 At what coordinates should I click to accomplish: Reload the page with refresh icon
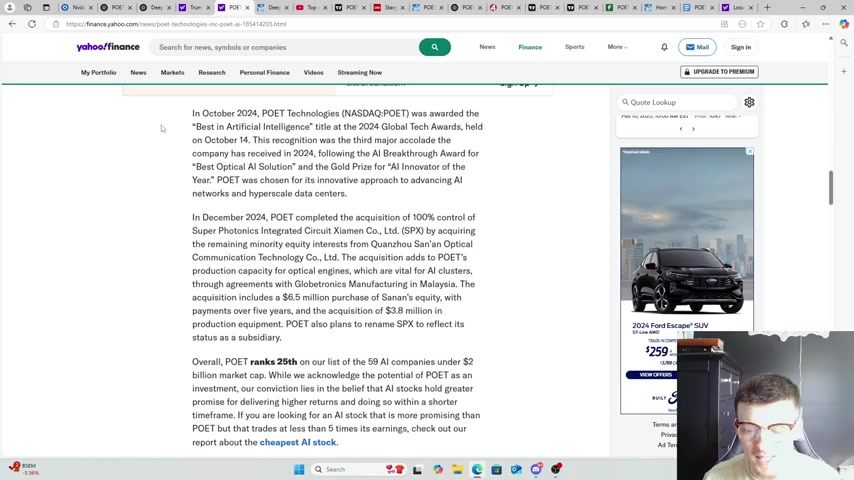[32, 24]
